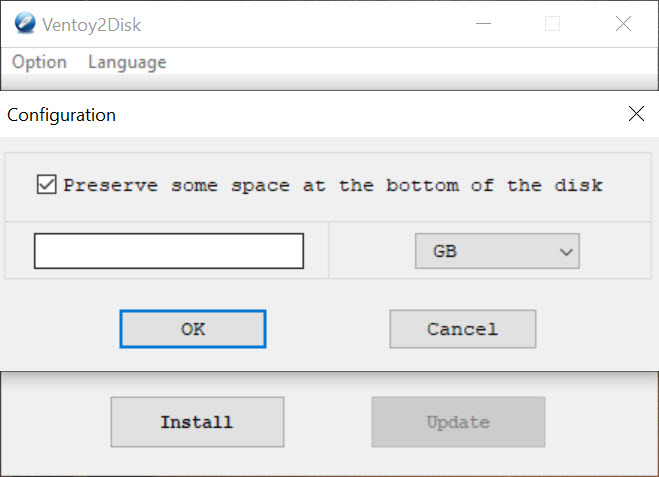Close the main Ventoy2Disk window
659x477 pixels.
pyautogui.click(x=623, y=24)
